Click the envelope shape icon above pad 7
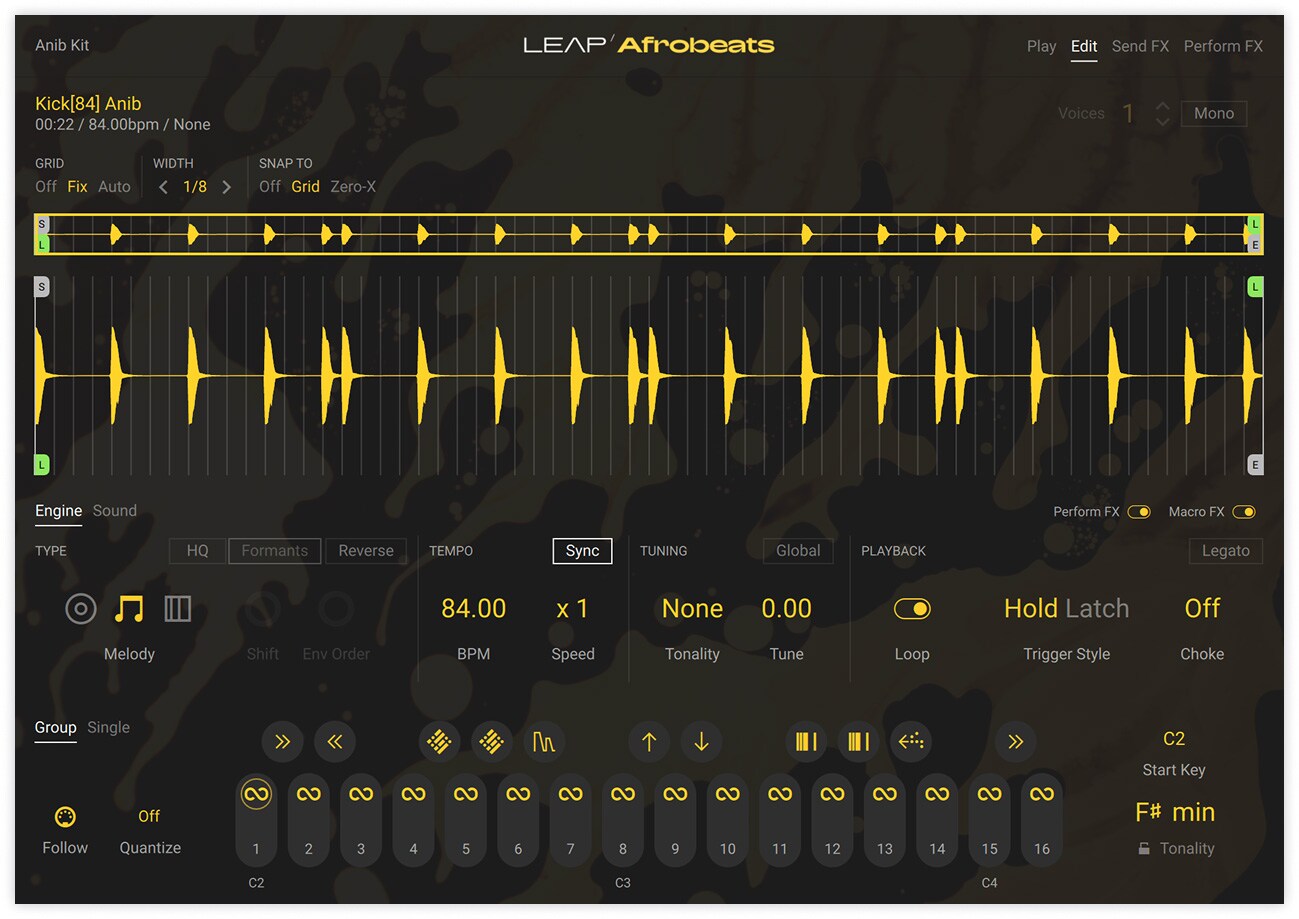This screenshot has width=1299, height=919. (544, 742)
